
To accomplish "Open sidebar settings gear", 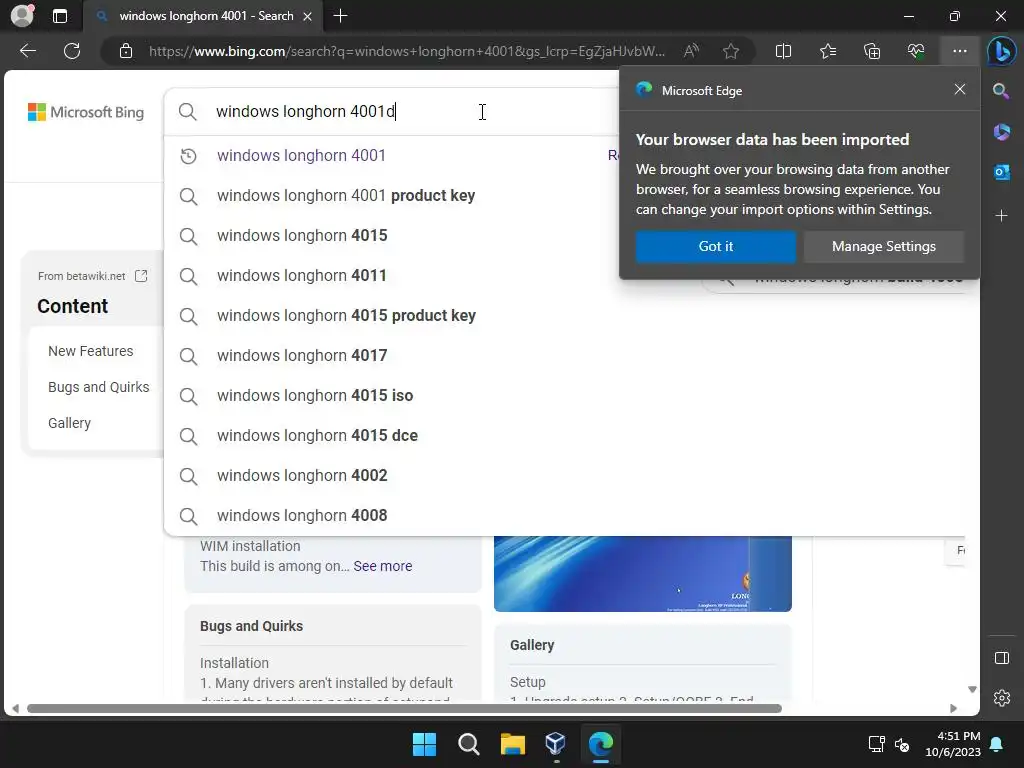I will 1001,698.
